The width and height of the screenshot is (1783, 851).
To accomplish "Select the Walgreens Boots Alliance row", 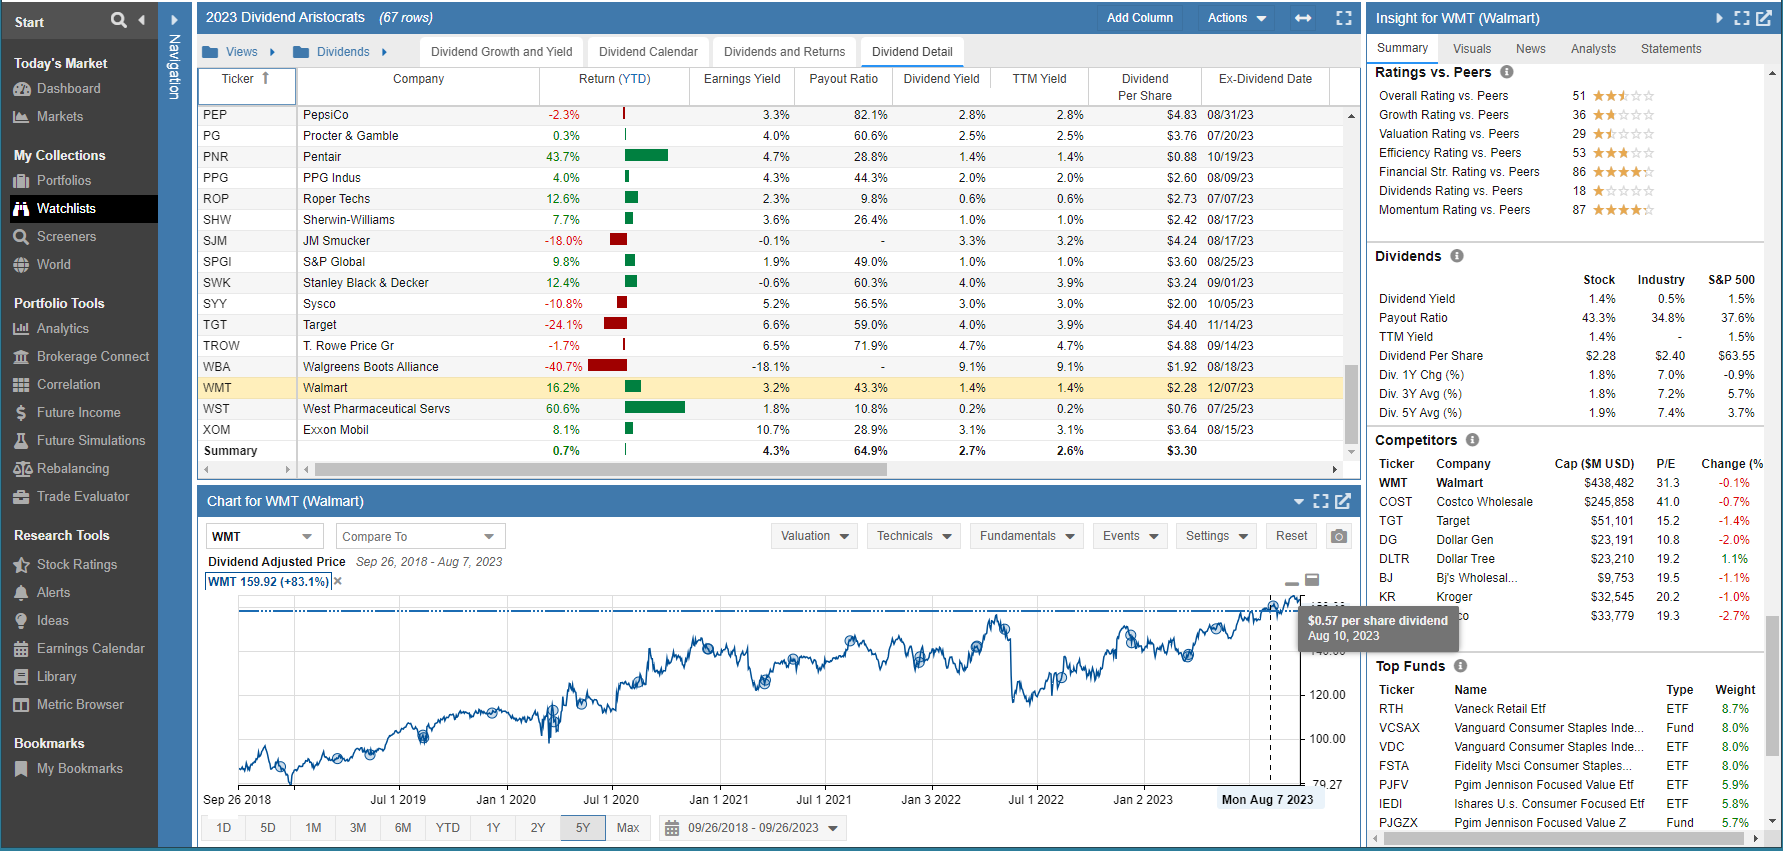I will point(770,367).
